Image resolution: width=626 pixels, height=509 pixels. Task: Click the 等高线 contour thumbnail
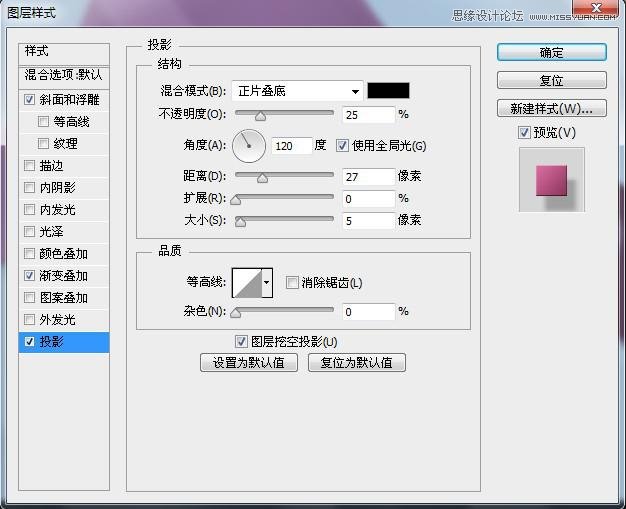(x=247, y=283)
